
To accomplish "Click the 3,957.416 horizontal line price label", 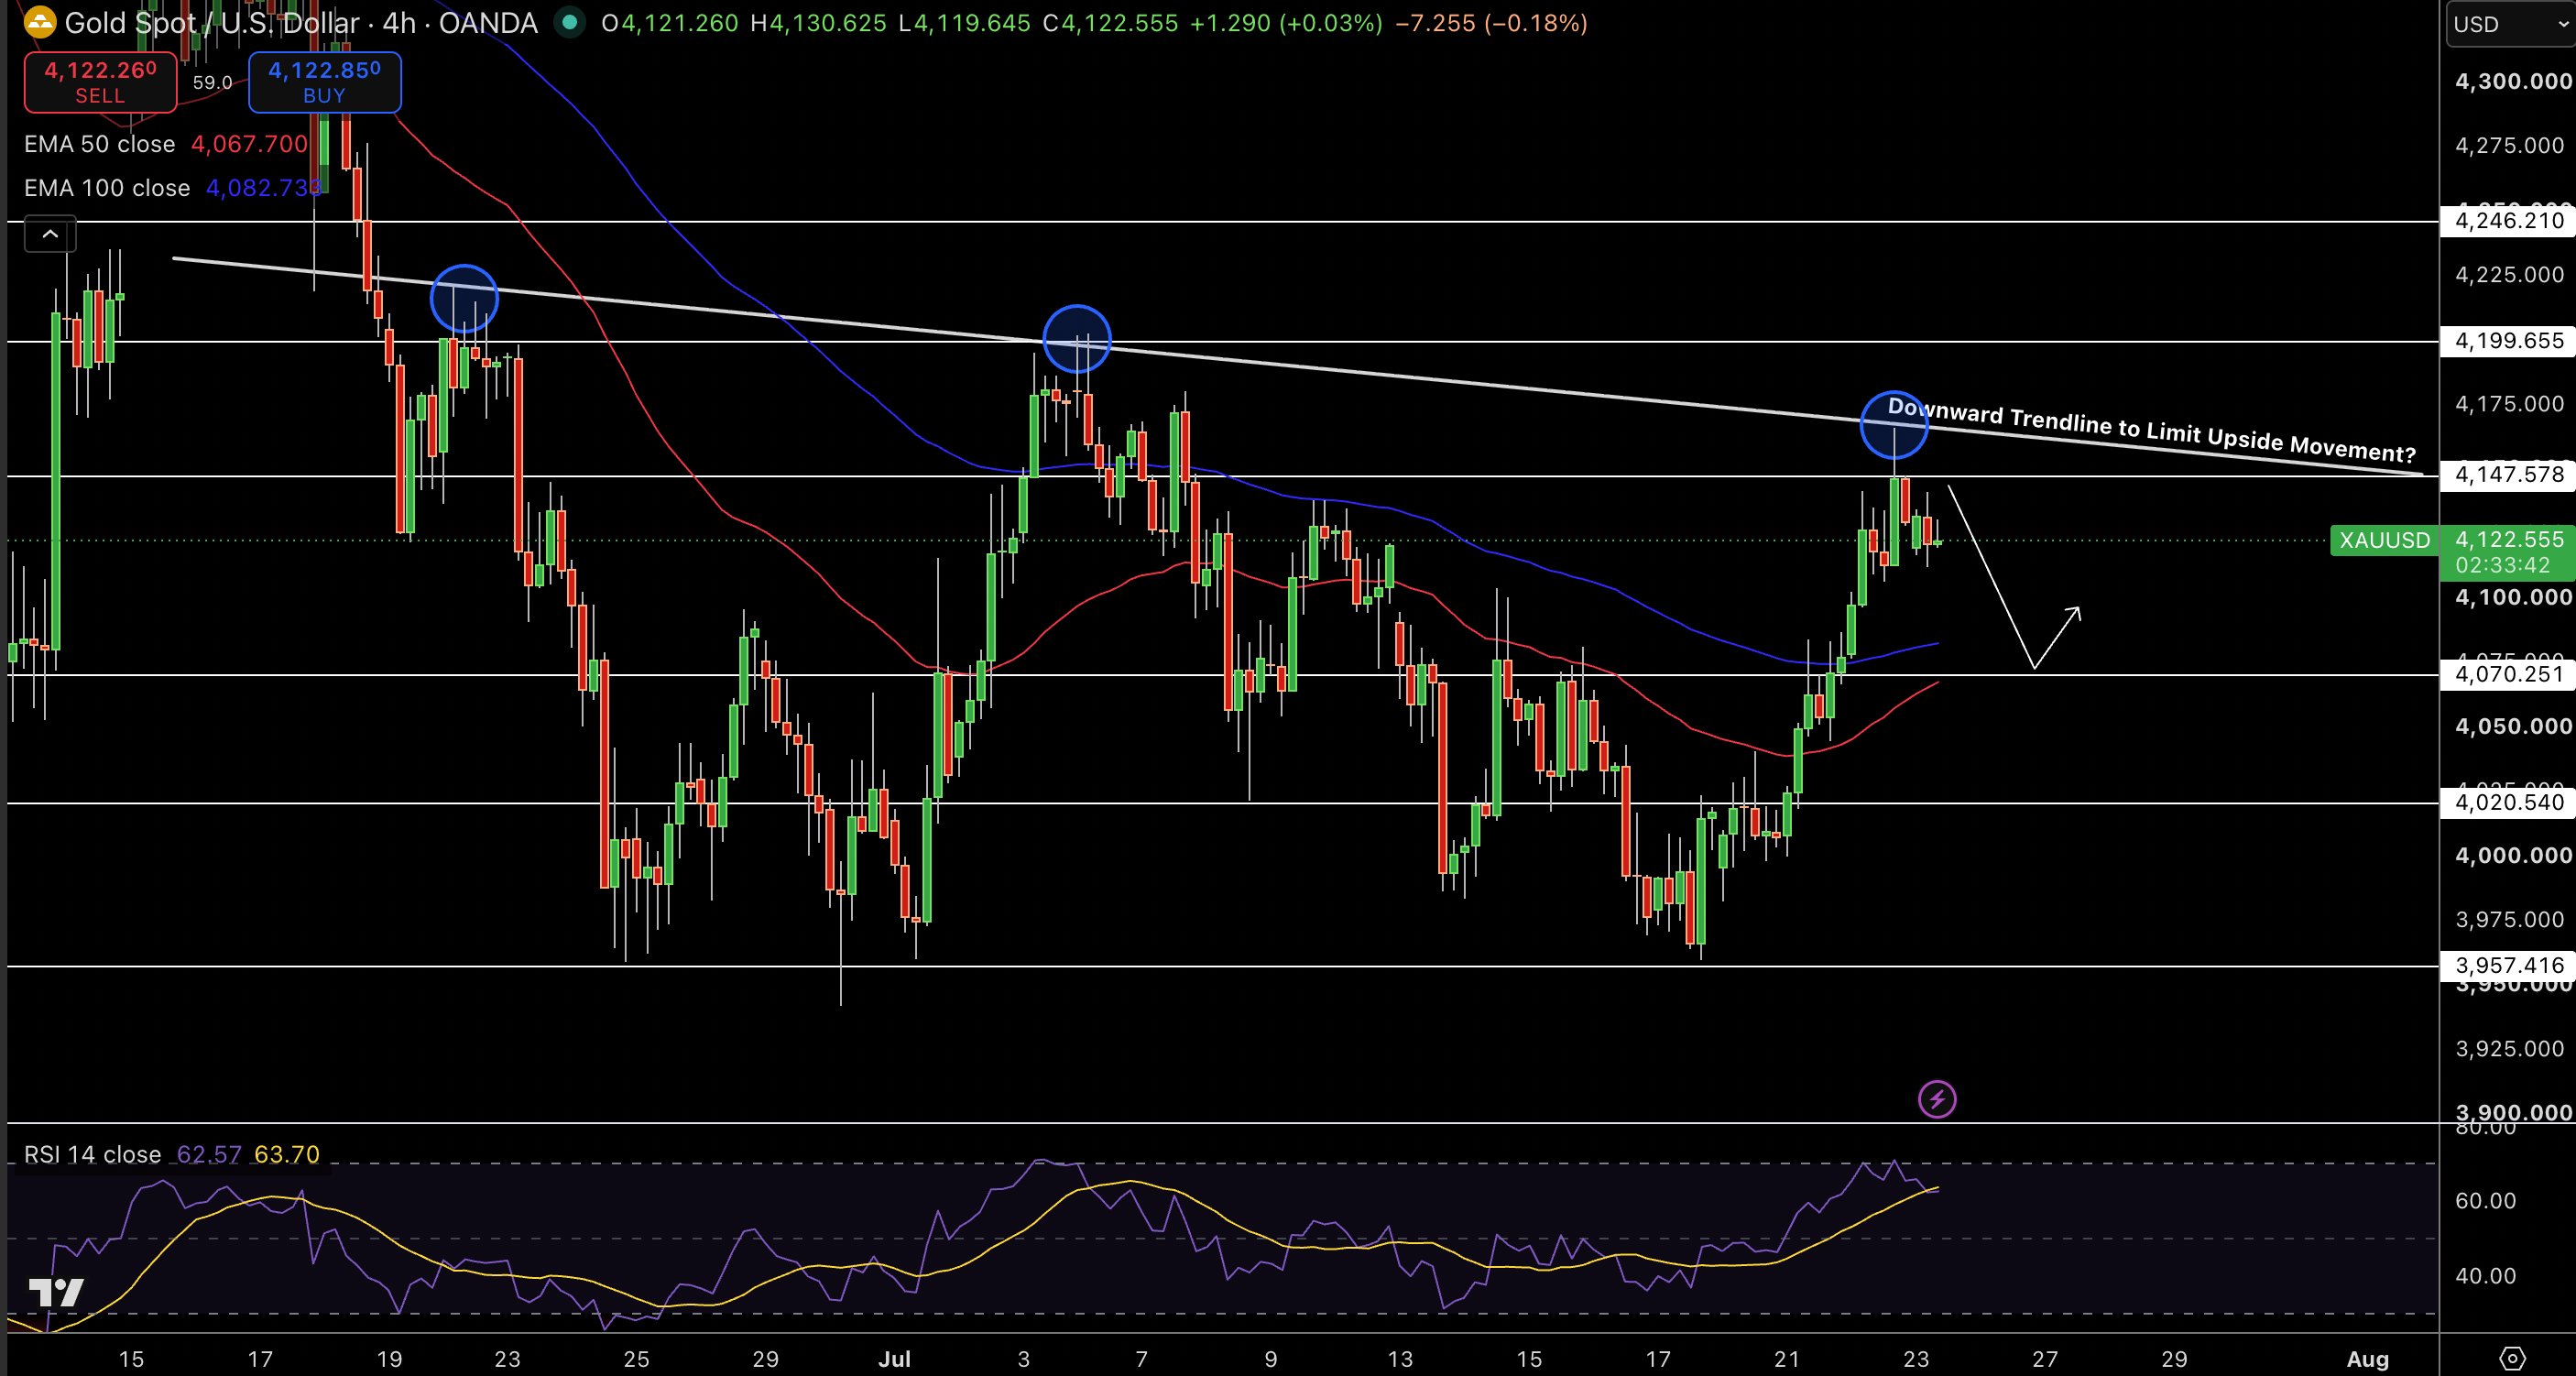I will coord(2508,965).
